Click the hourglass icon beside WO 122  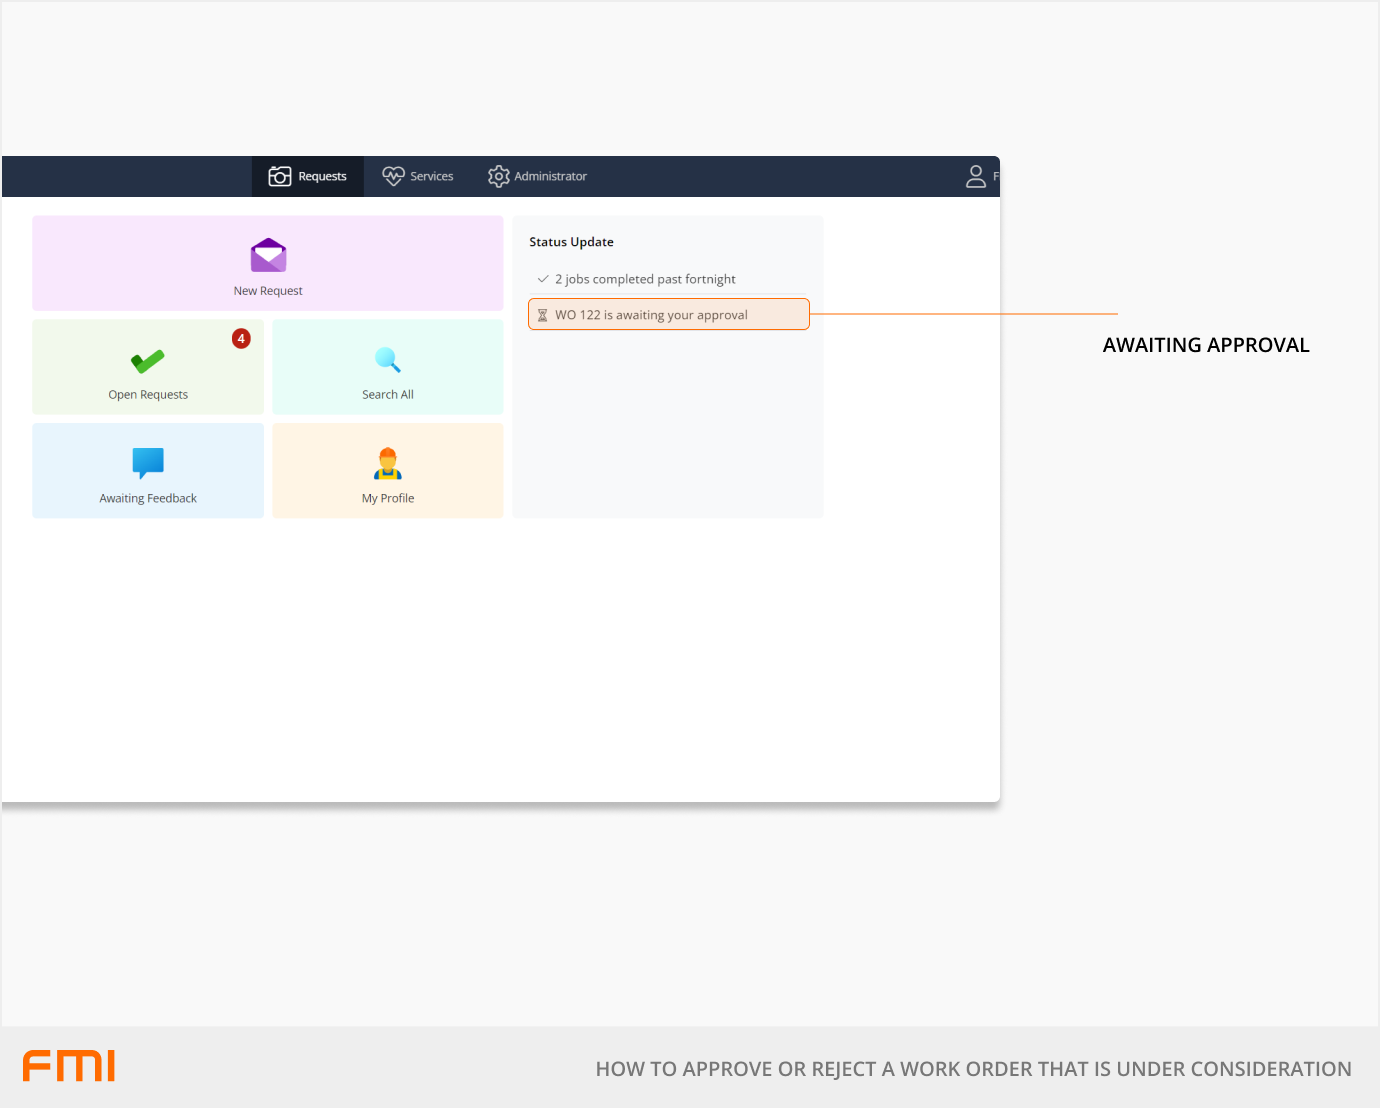[x=543, y=315]
